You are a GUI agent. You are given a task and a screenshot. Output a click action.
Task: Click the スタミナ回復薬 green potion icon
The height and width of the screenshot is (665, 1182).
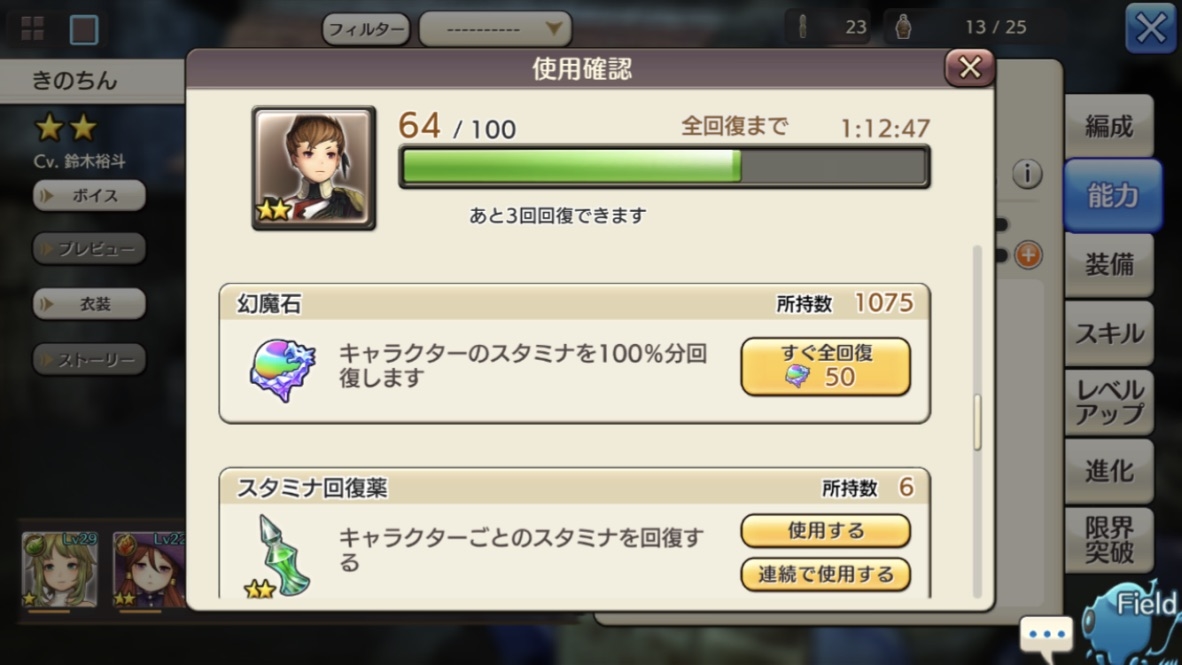pos(278,556)
